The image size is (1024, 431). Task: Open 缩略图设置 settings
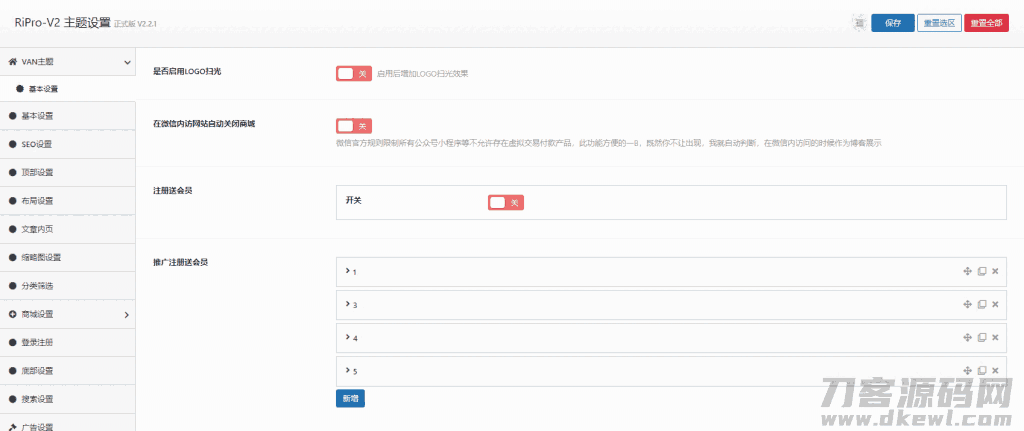click(x=68, y=257)
